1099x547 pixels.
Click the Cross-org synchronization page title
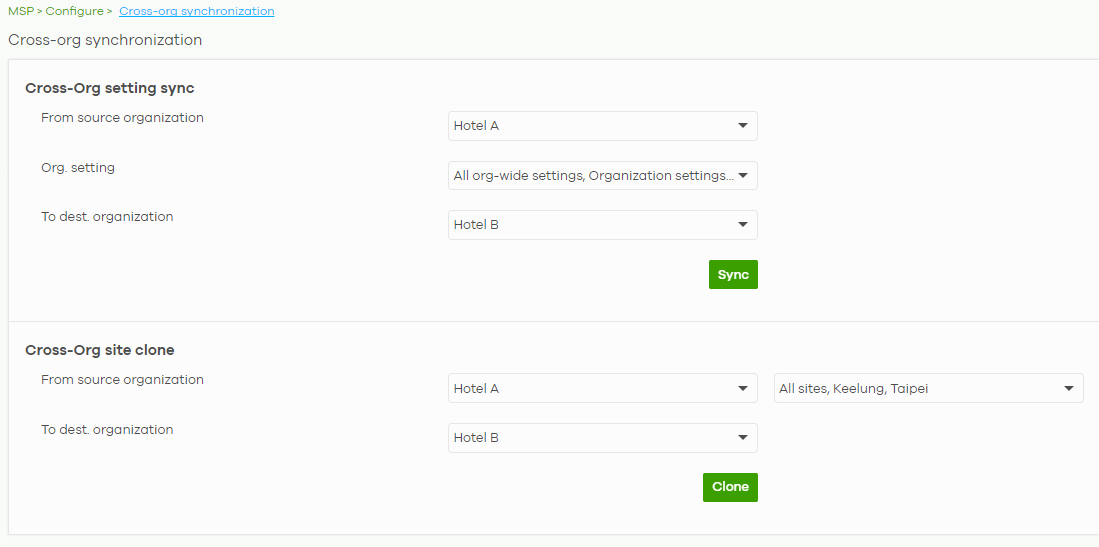pos(105,40)
